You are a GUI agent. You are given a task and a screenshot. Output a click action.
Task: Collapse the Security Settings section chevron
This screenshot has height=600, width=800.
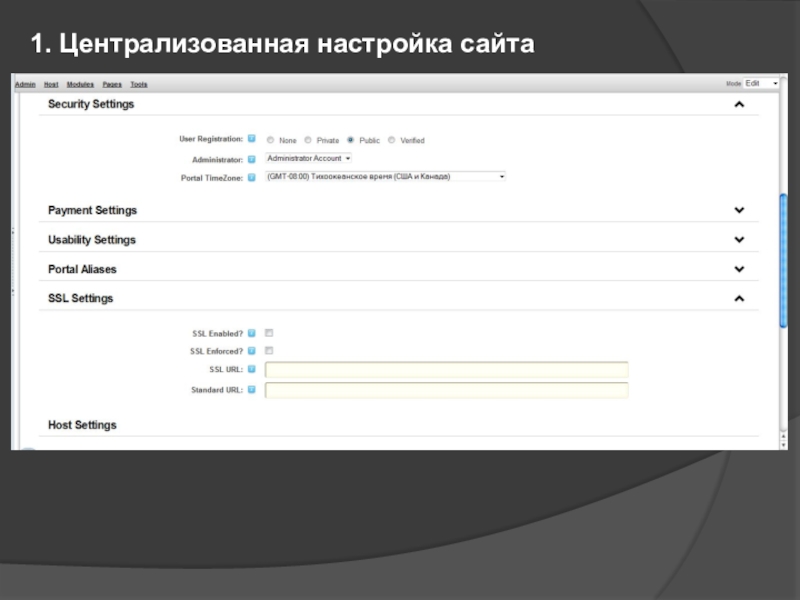pos(739,104)
